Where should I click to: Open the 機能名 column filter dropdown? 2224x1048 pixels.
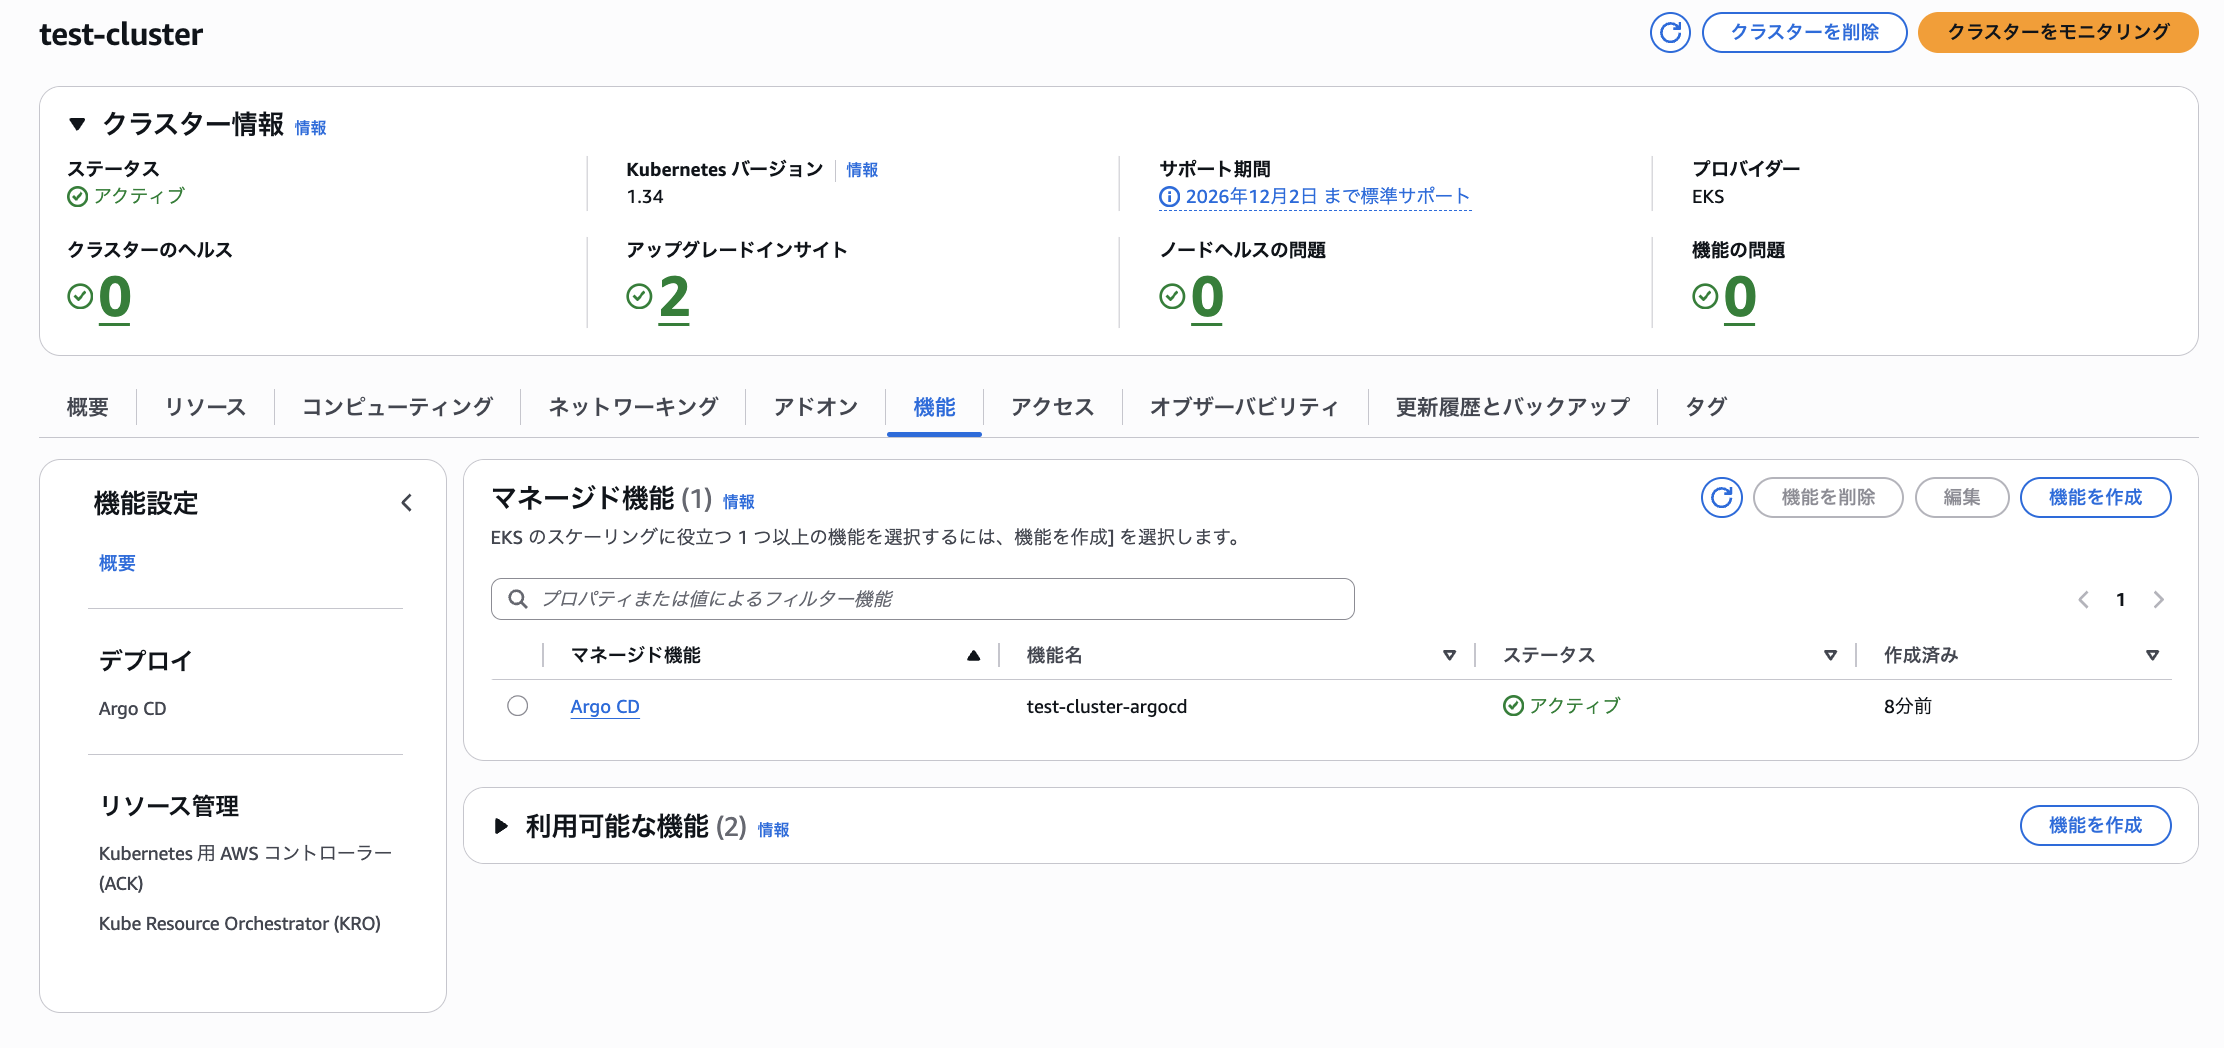1450,655
